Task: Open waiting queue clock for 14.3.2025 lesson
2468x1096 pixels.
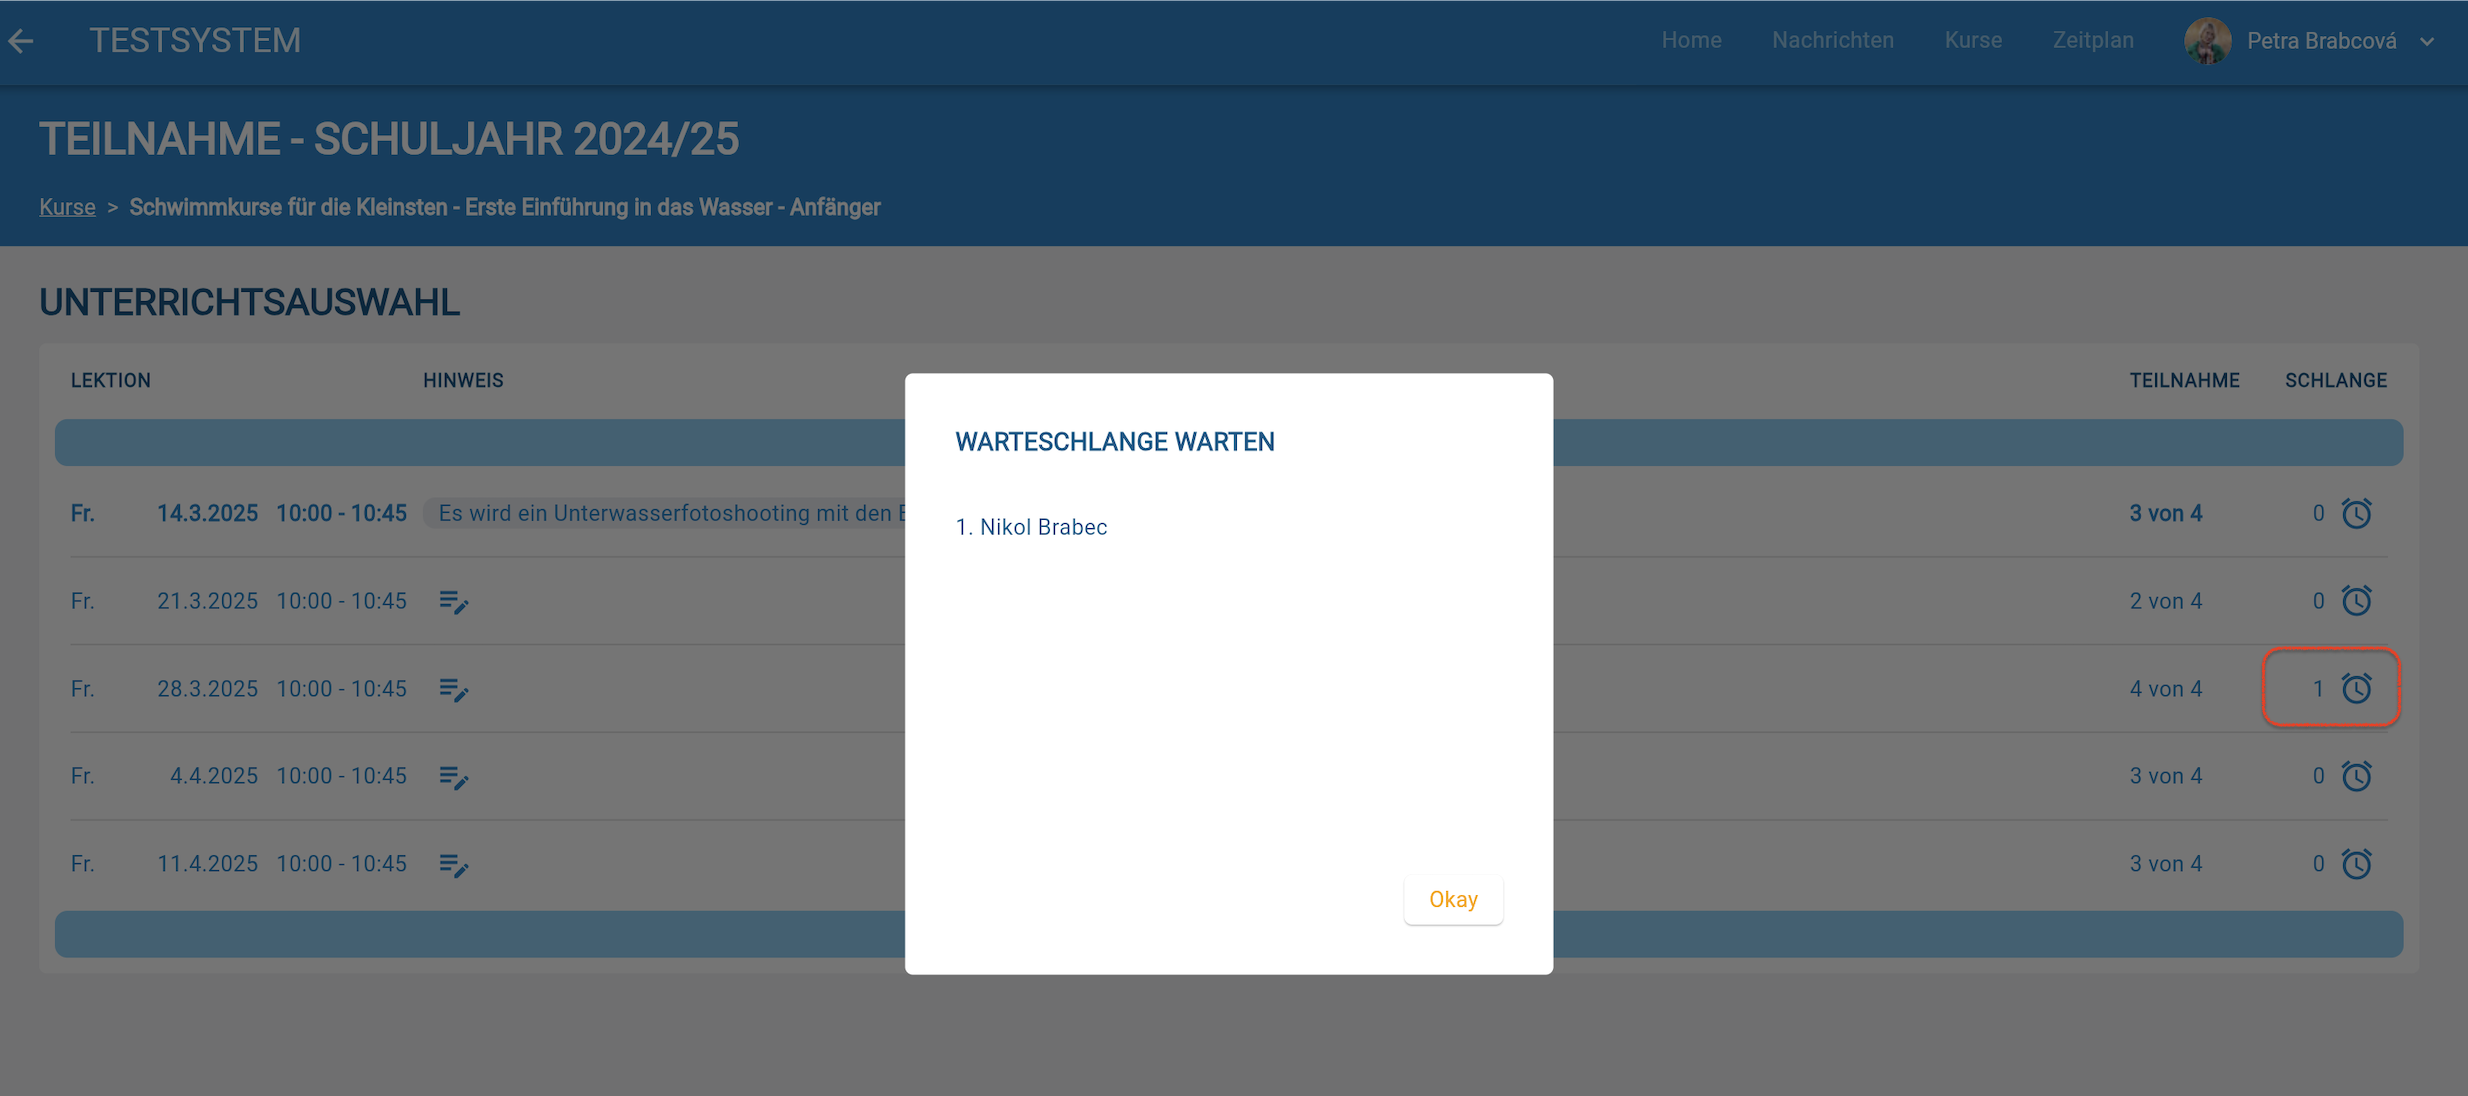Action: [2356, 513]
